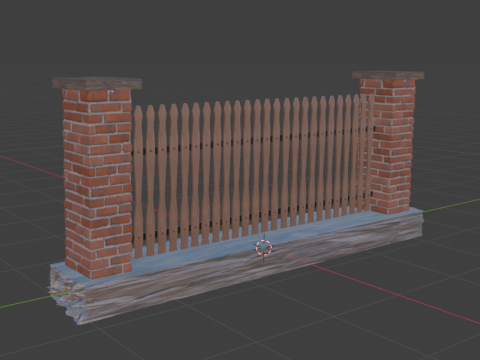
Task: Select the left pillar's wooden cap
Action: coord(97,83)
